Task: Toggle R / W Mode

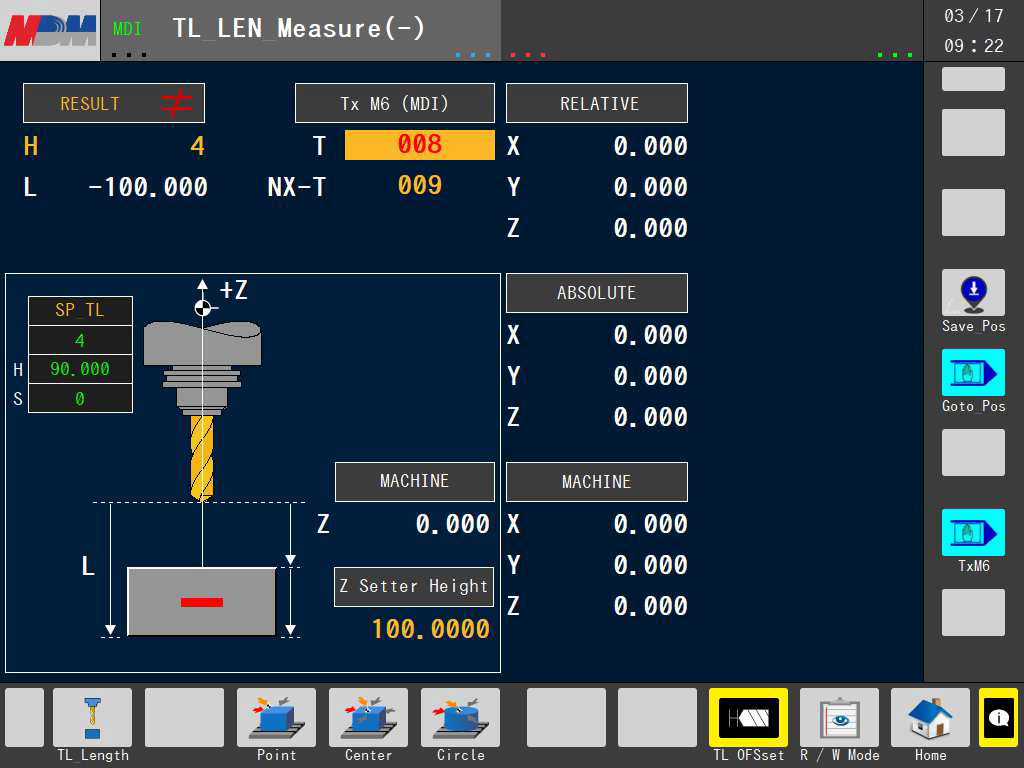Action: tap(839, 718)
